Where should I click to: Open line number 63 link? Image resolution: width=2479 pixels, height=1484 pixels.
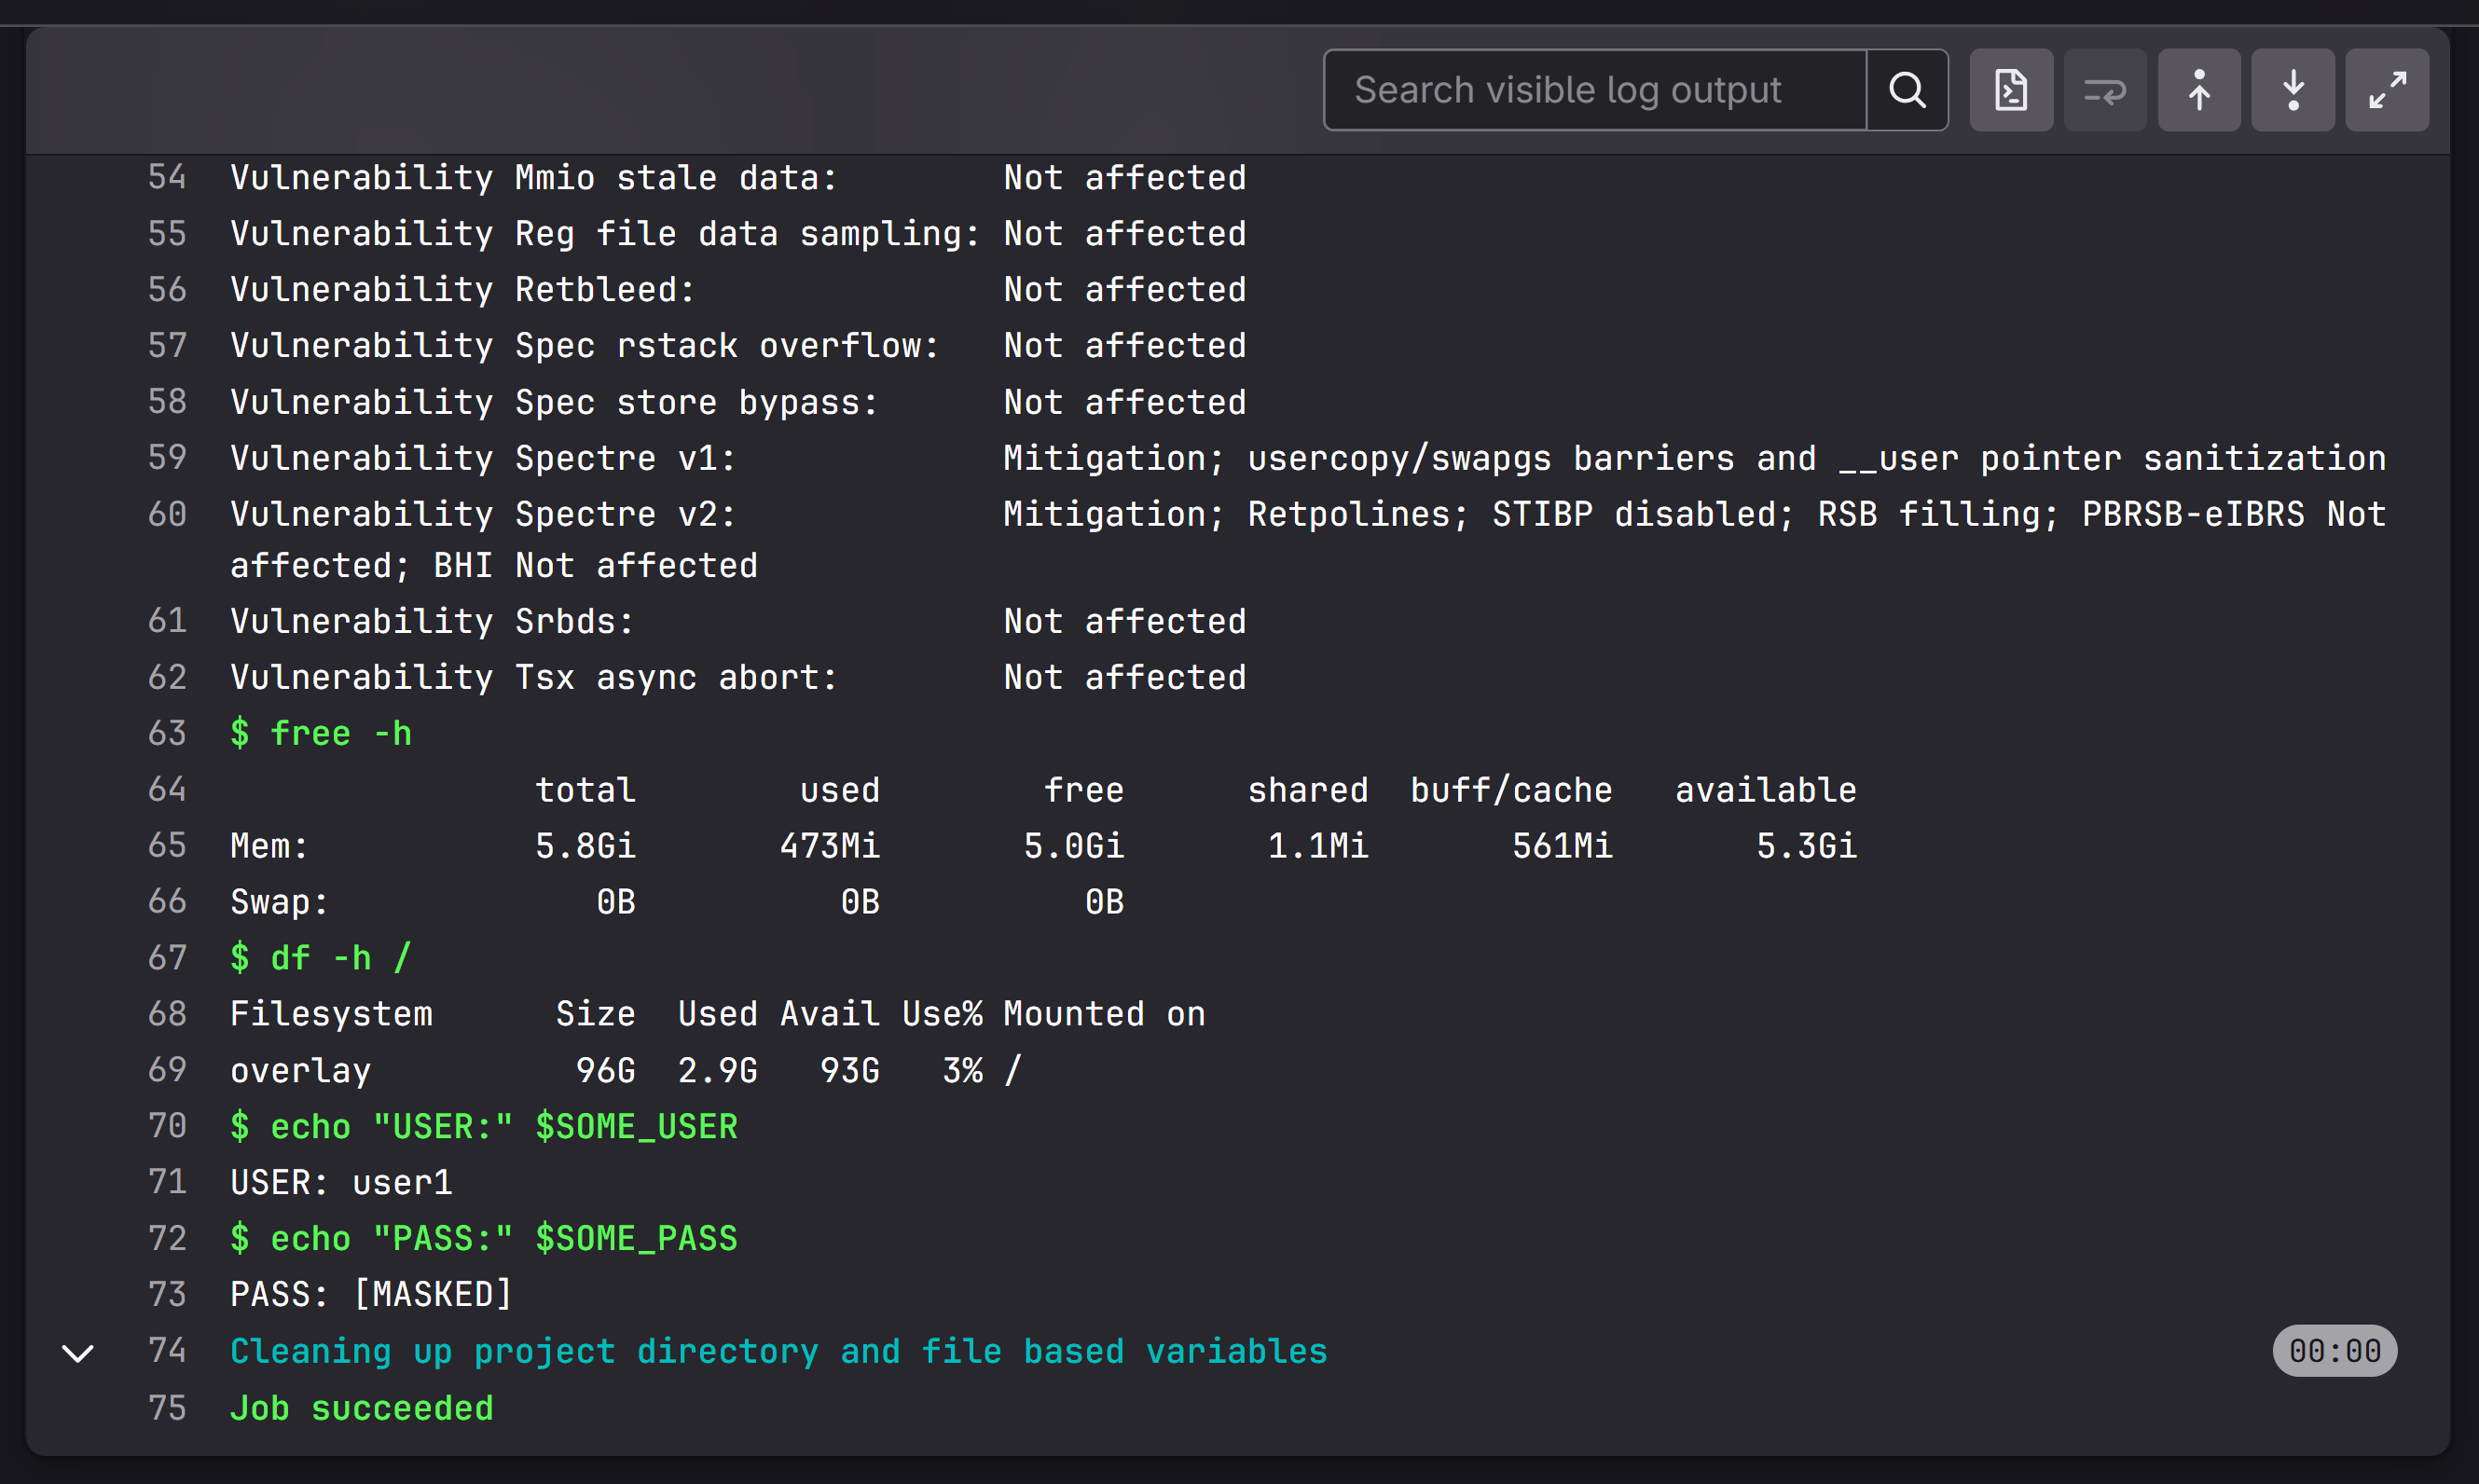tap(167, 733)
